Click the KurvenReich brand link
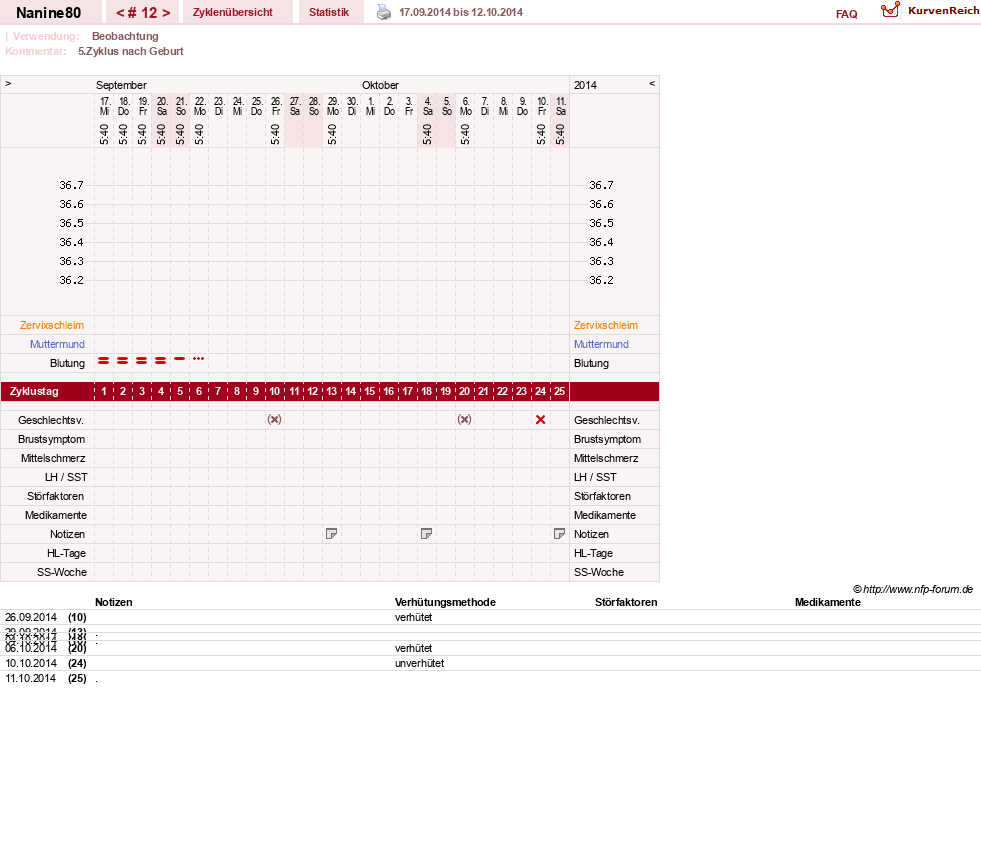Screen dimensions: 981x861 pos(943,11)
